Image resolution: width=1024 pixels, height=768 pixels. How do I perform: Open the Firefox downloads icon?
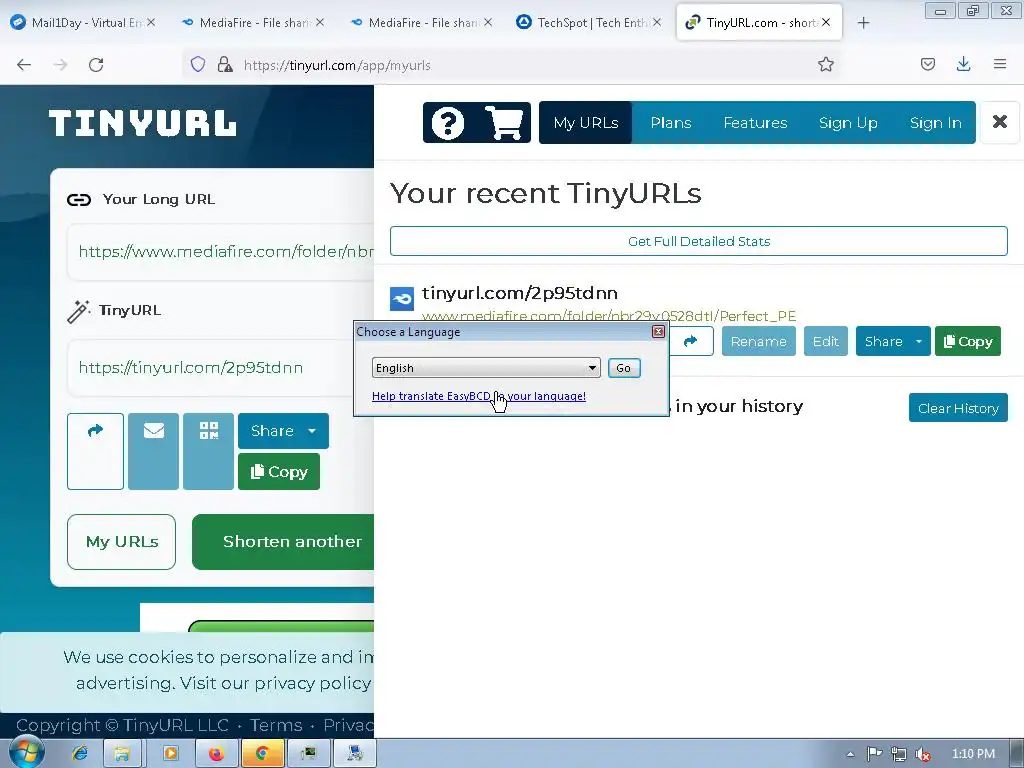[963, 64]
